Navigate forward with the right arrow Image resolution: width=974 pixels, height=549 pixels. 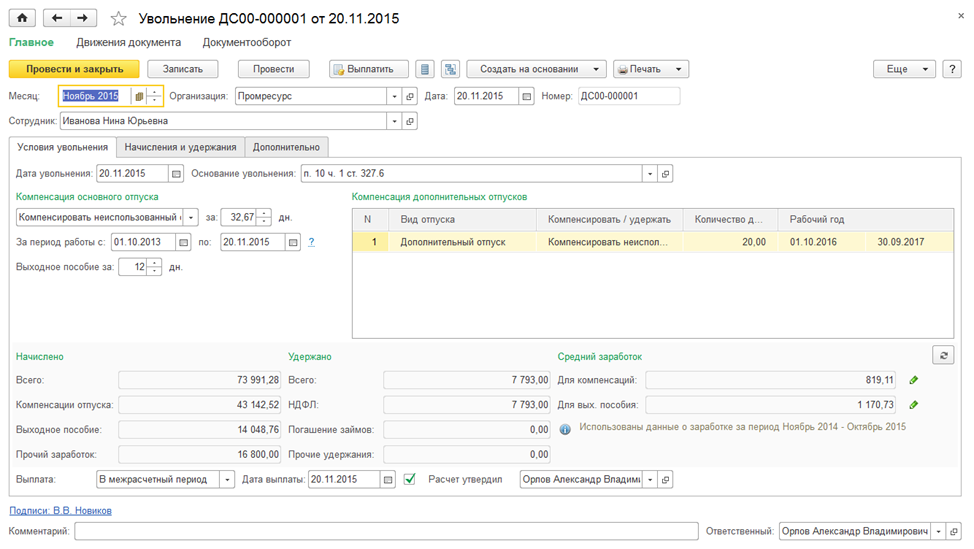tap(83, 18)
